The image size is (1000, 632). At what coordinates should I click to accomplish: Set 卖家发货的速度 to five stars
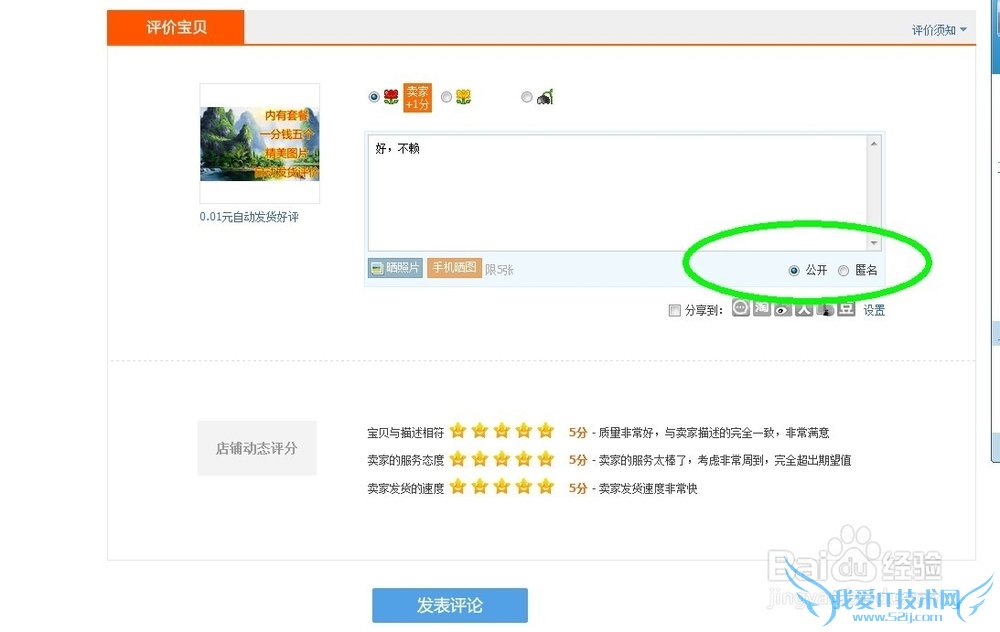coord(546,487)
